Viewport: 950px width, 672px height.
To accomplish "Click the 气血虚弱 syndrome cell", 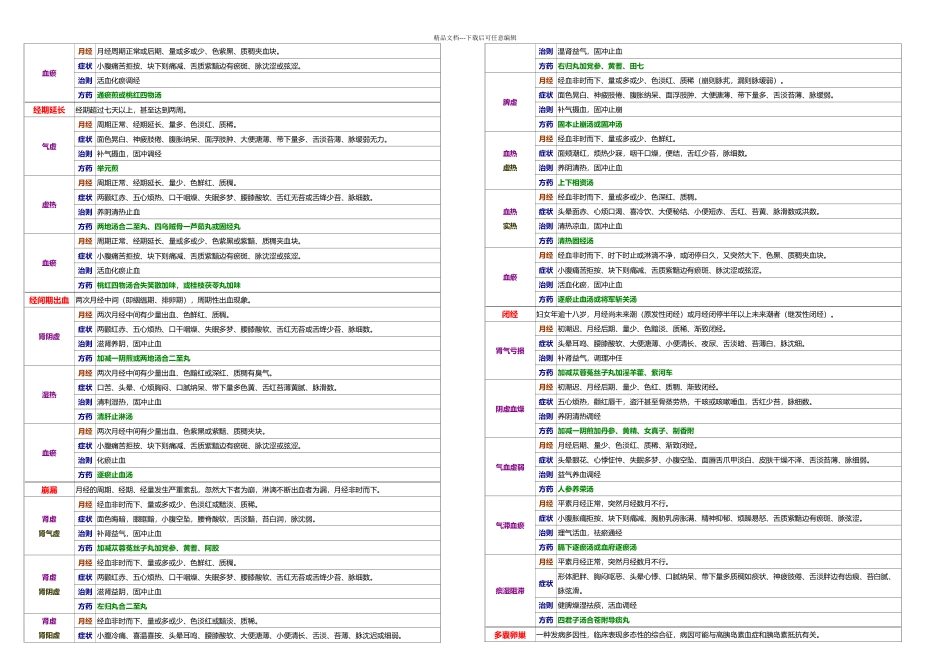I will (x=509, y=467).
